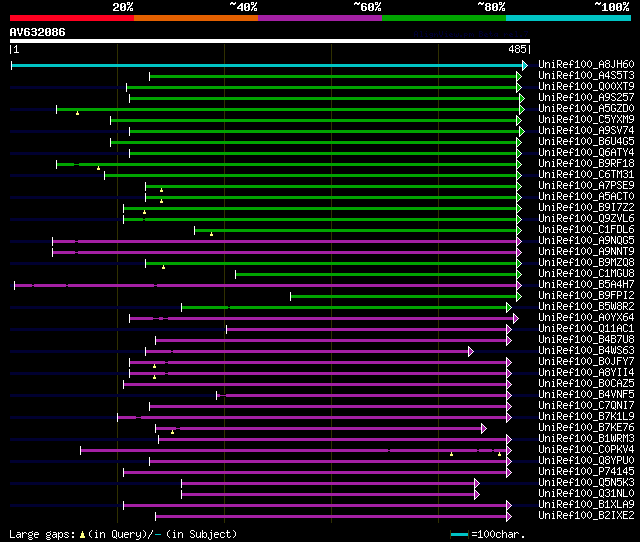Viewport: 640px width, 542px height.
Task: Click the yellow gap marker under UniRef100_C1FDL6
Action: (x=211, y=234)
